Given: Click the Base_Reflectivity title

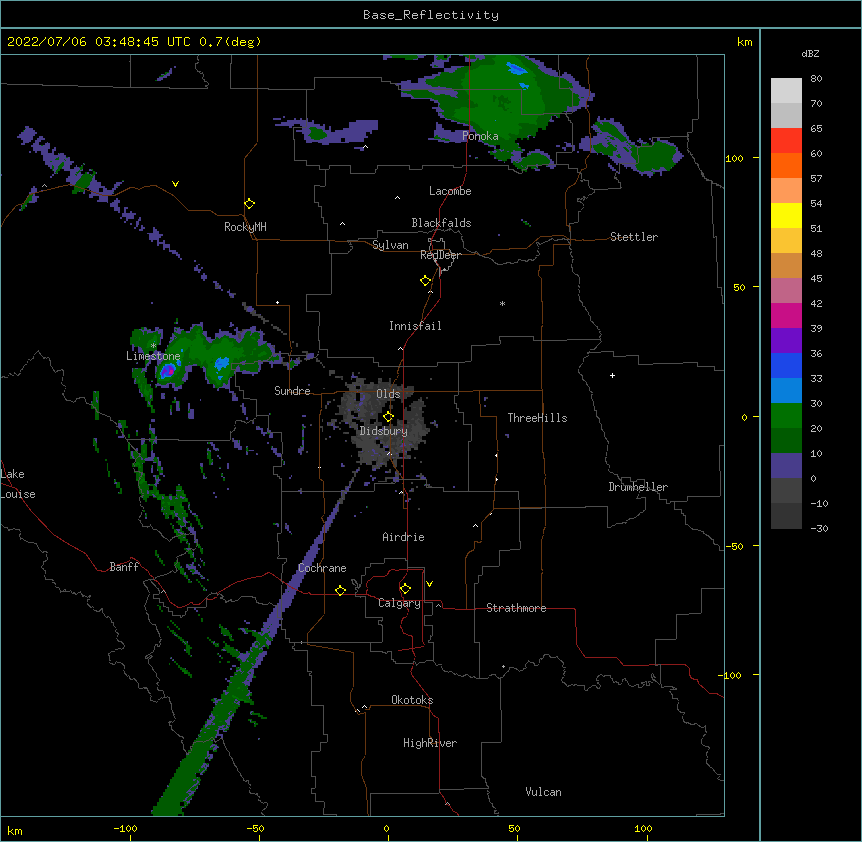Looking at the screenshot, I should pyautogui.click(x=431, y=15).
